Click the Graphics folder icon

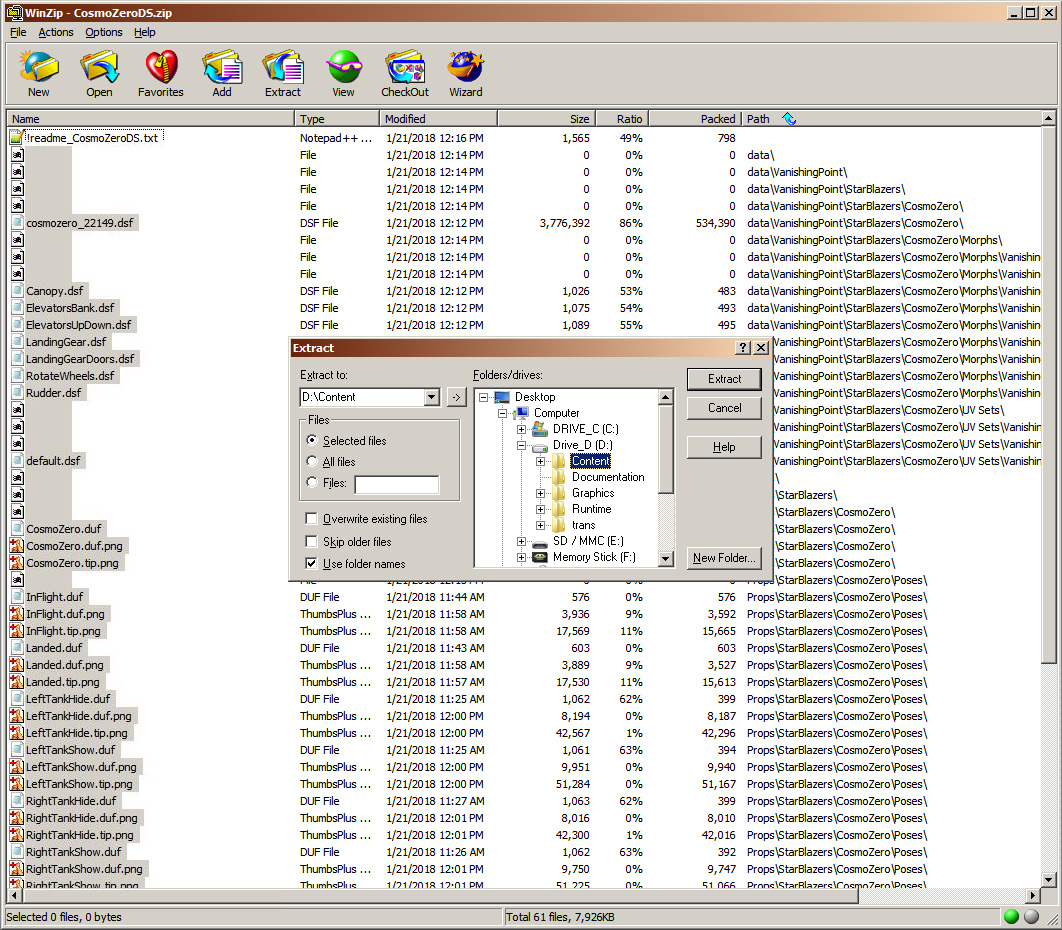click(x=559, y=493)
